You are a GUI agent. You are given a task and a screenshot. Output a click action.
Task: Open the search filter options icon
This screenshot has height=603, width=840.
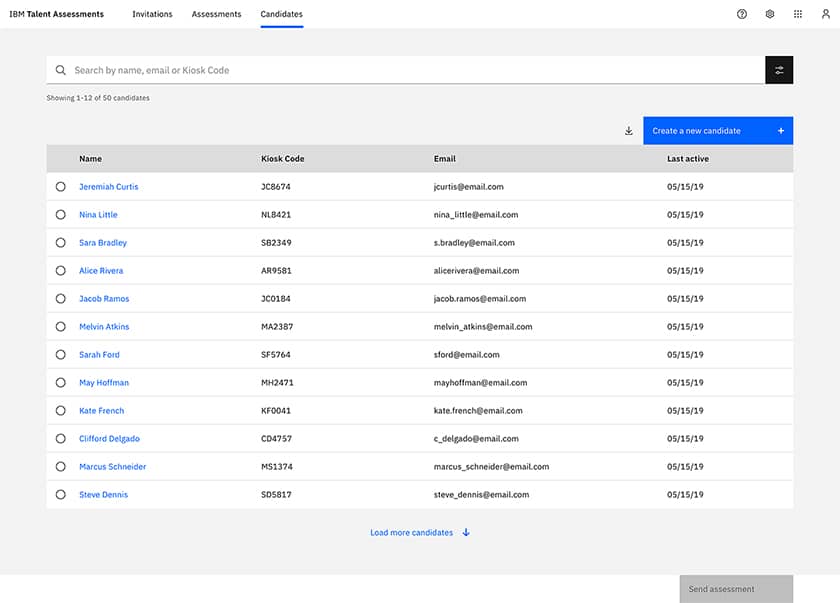(779, 70)
